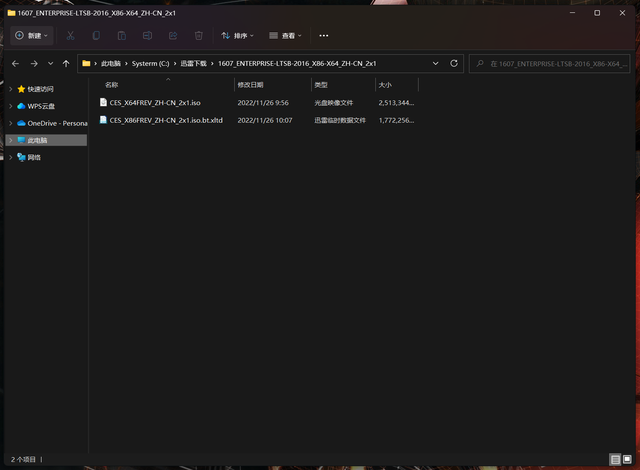The height and width of the screenshot is (470, 640).
Task: Switch to large icons view in status bar
Action: point(627,459)
